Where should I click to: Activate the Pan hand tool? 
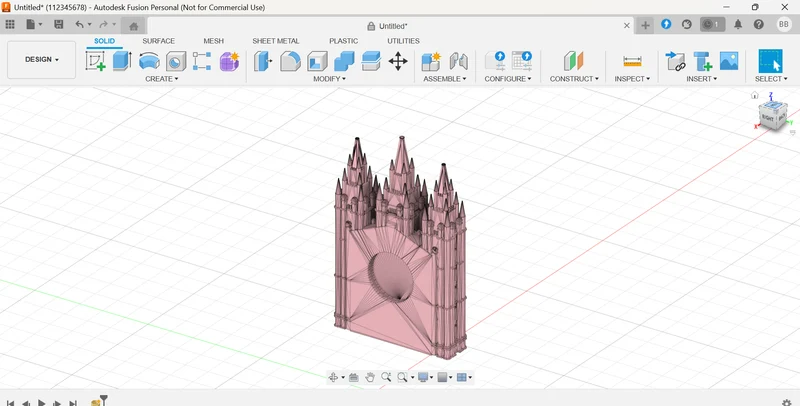point(370,377)
